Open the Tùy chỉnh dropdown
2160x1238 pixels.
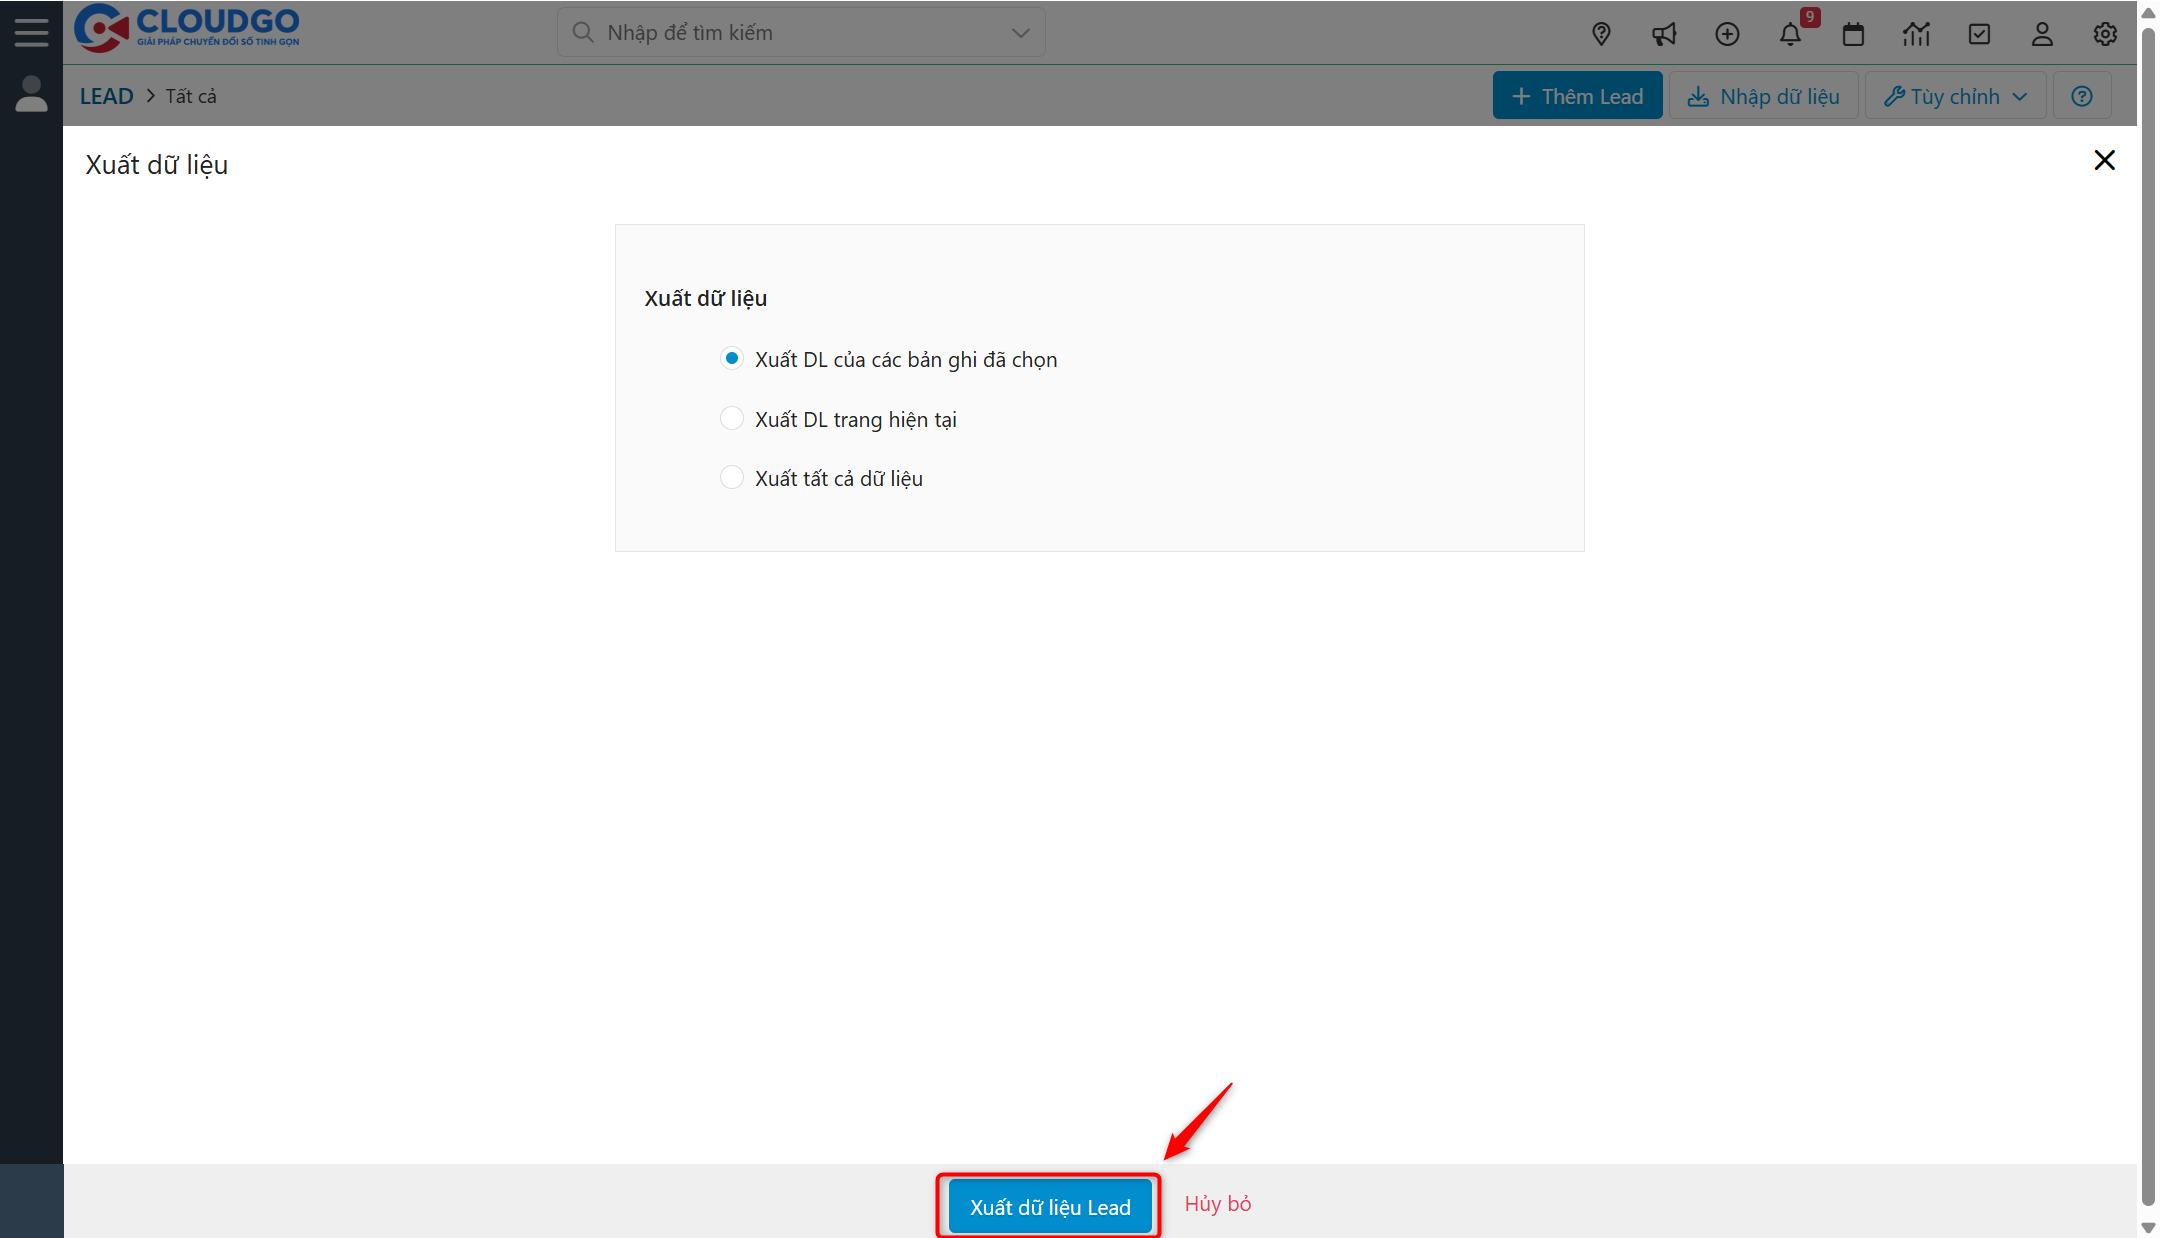(1954, 95)
